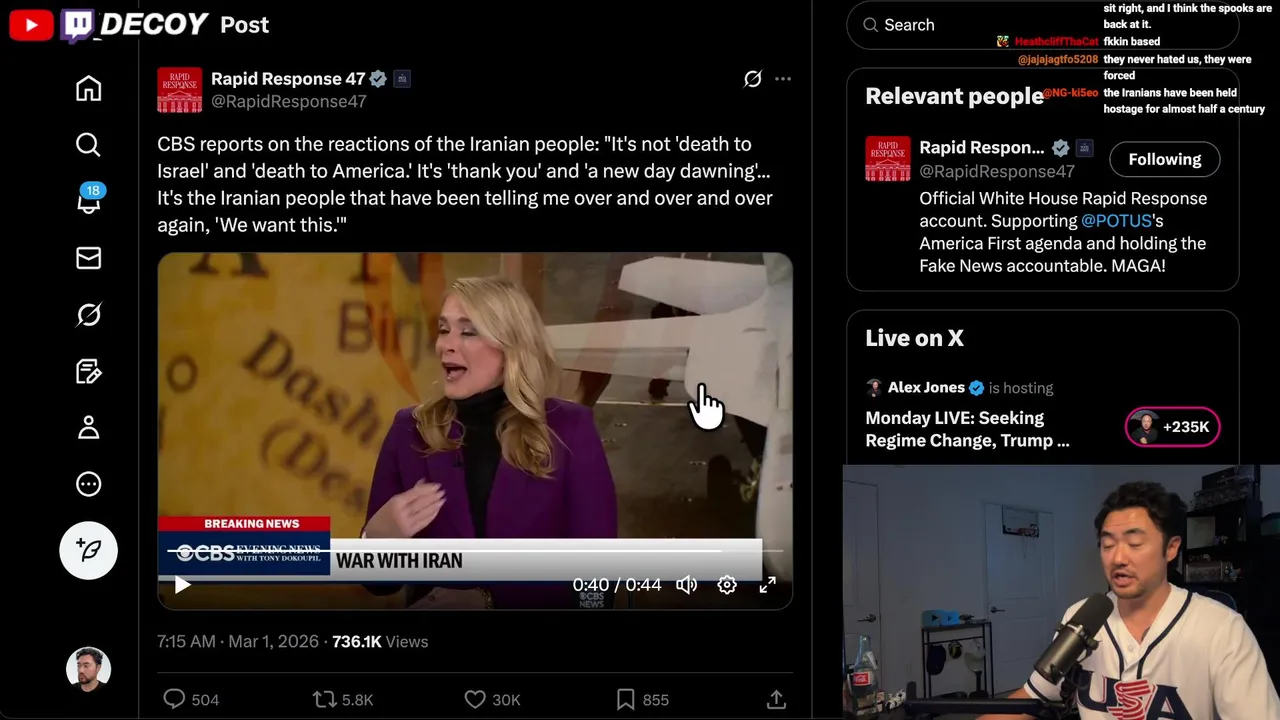
Task: Click chat username @jajajagtfo5208
Action: tap(1058, 59)
